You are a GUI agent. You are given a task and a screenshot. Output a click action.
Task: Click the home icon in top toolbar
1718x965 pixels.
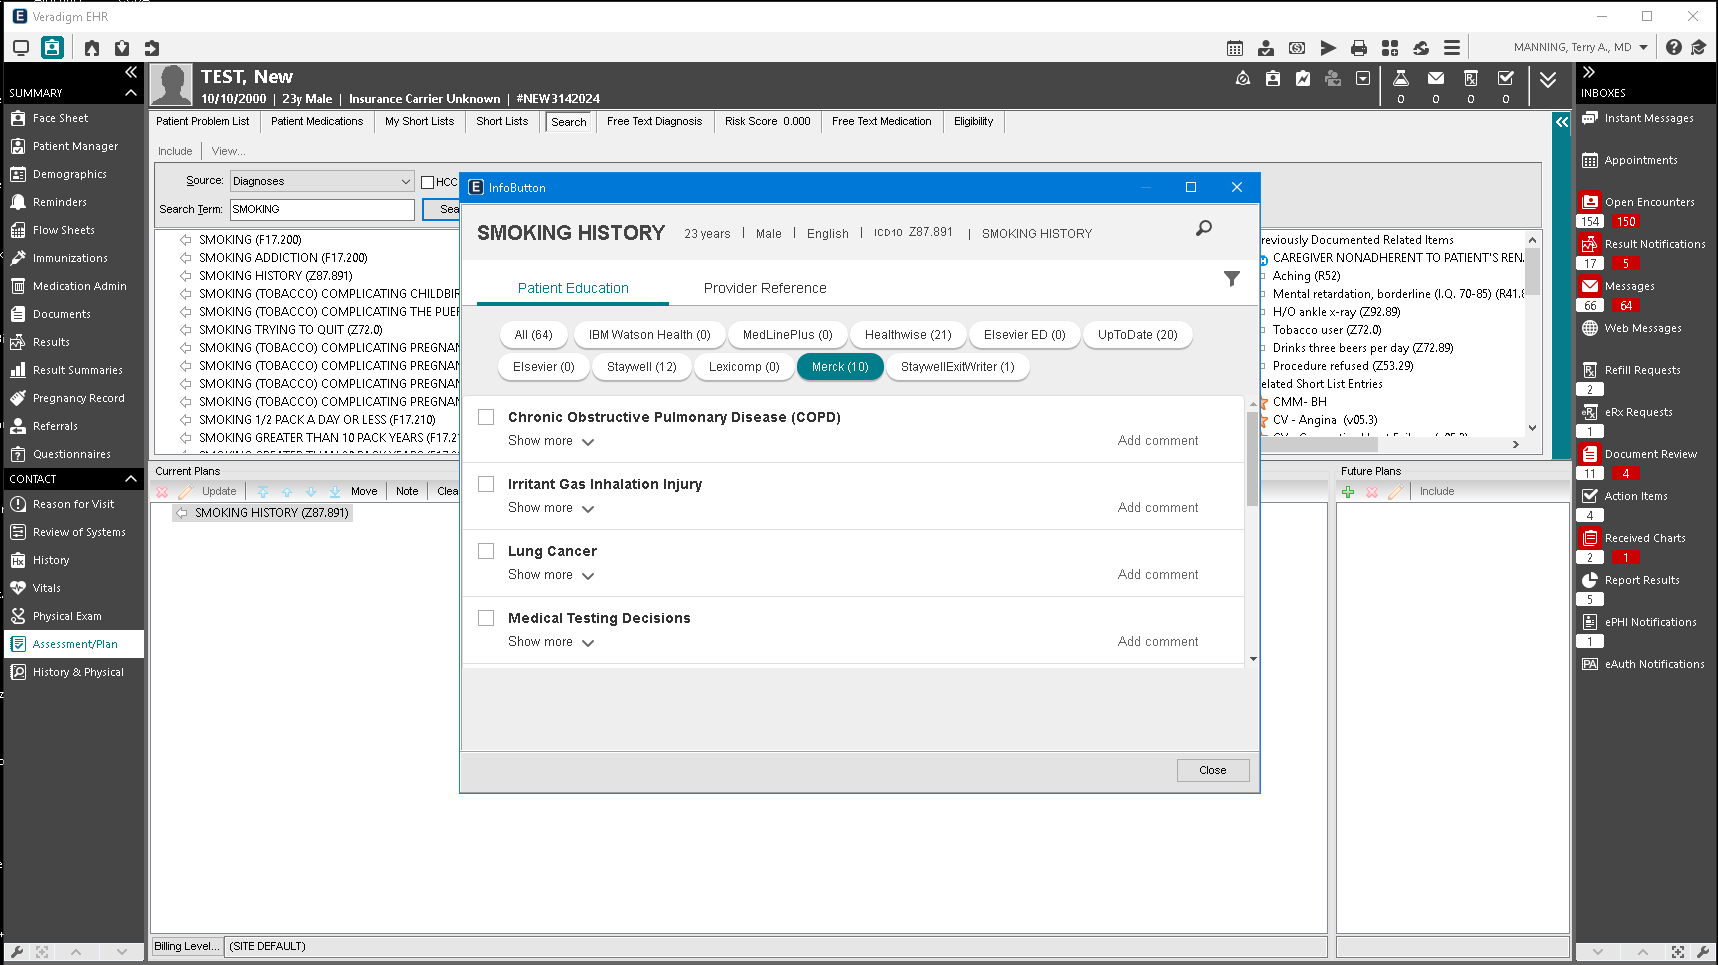click(x=92, y=48)
